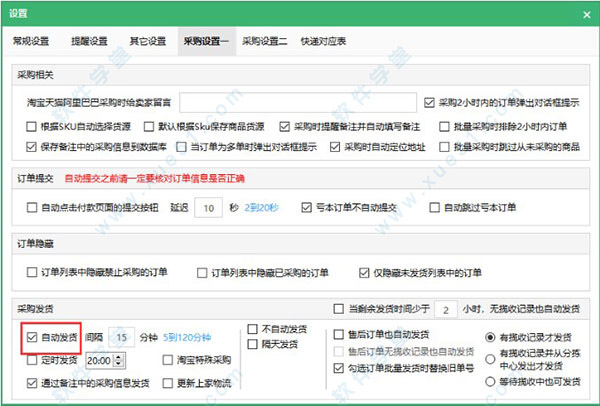Viewport: 600px width, 406px height.
Task: Select 等待揽收中也可发货 radio option
Action: [490, 383]
